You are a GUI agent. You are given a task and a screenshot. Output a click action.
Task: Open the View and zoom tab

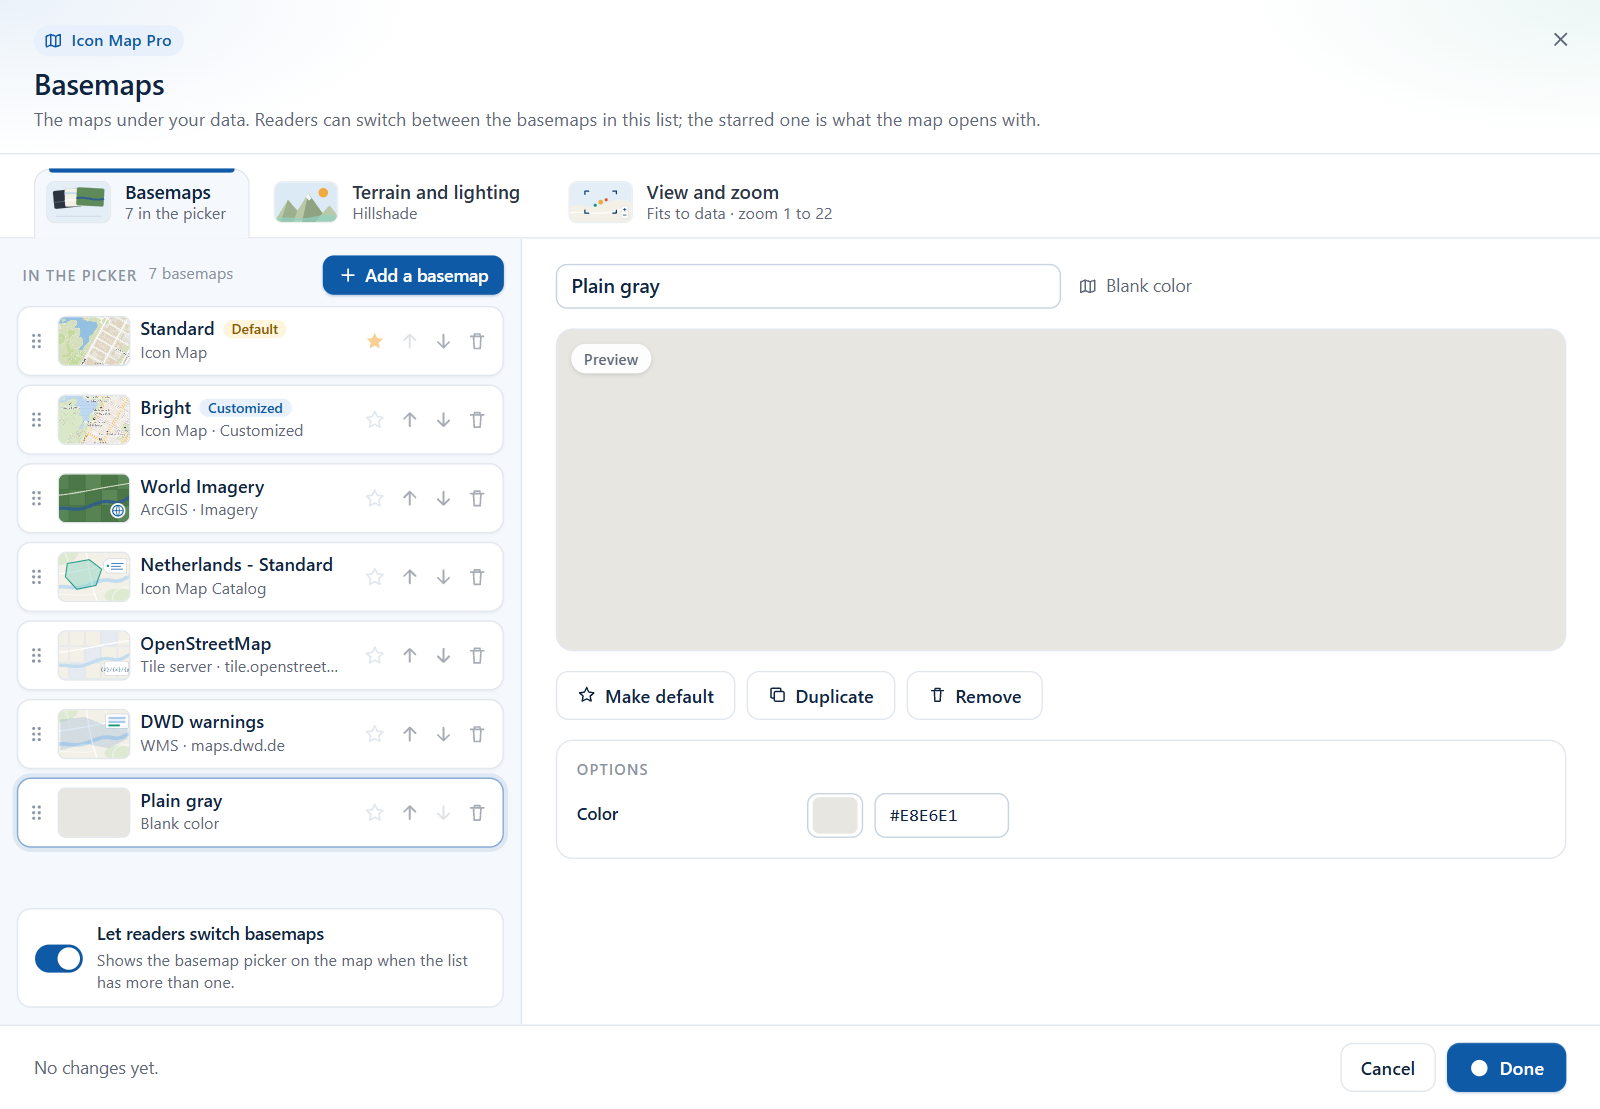click(x=701, y=202)
